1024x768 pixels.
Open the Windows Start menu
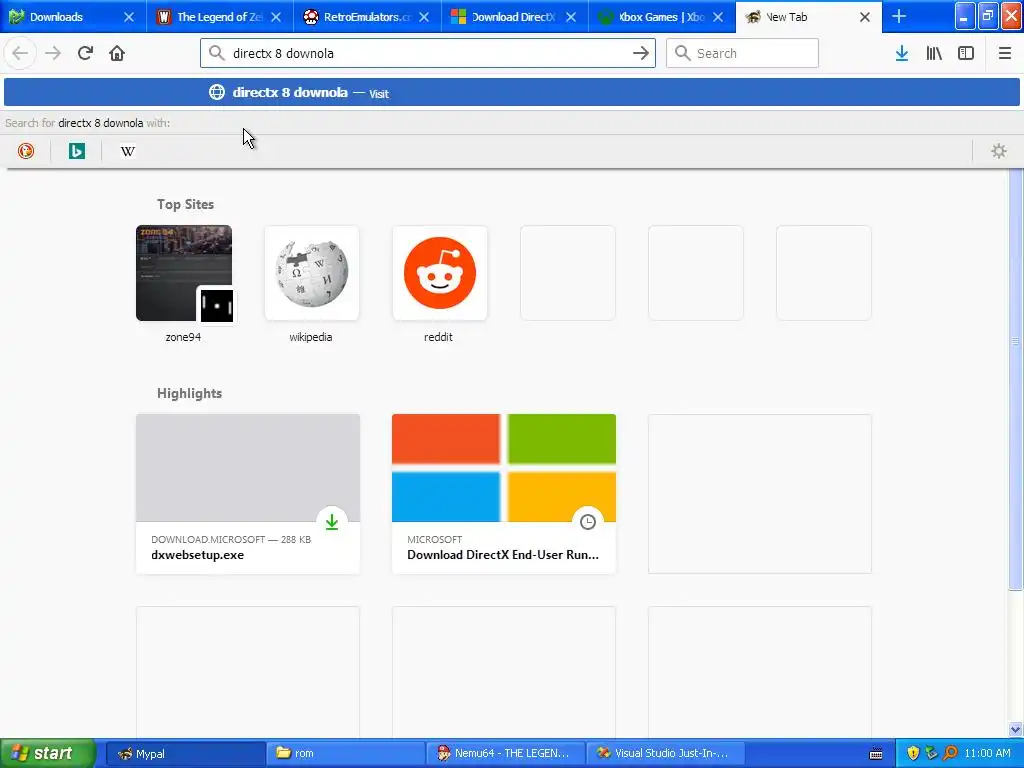pyautogui.click(x=48, y=753)
